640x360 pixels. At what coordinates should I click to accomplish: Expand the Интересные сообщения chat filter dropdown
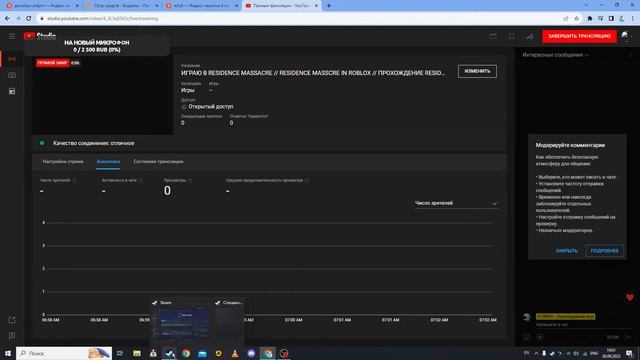(x=556, y=55)
